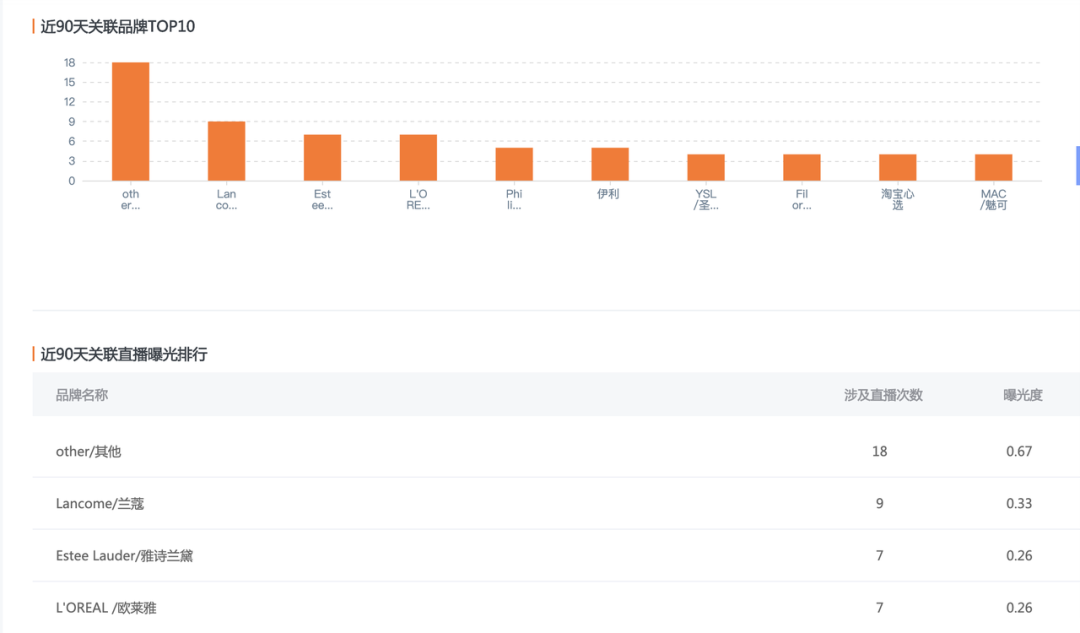Image resolution: width=1080 pixels, height=633 pixels.
Task: Select the 淘宝心选 bar in the chart
Action: pyautogui.click(x=897, y=167)
